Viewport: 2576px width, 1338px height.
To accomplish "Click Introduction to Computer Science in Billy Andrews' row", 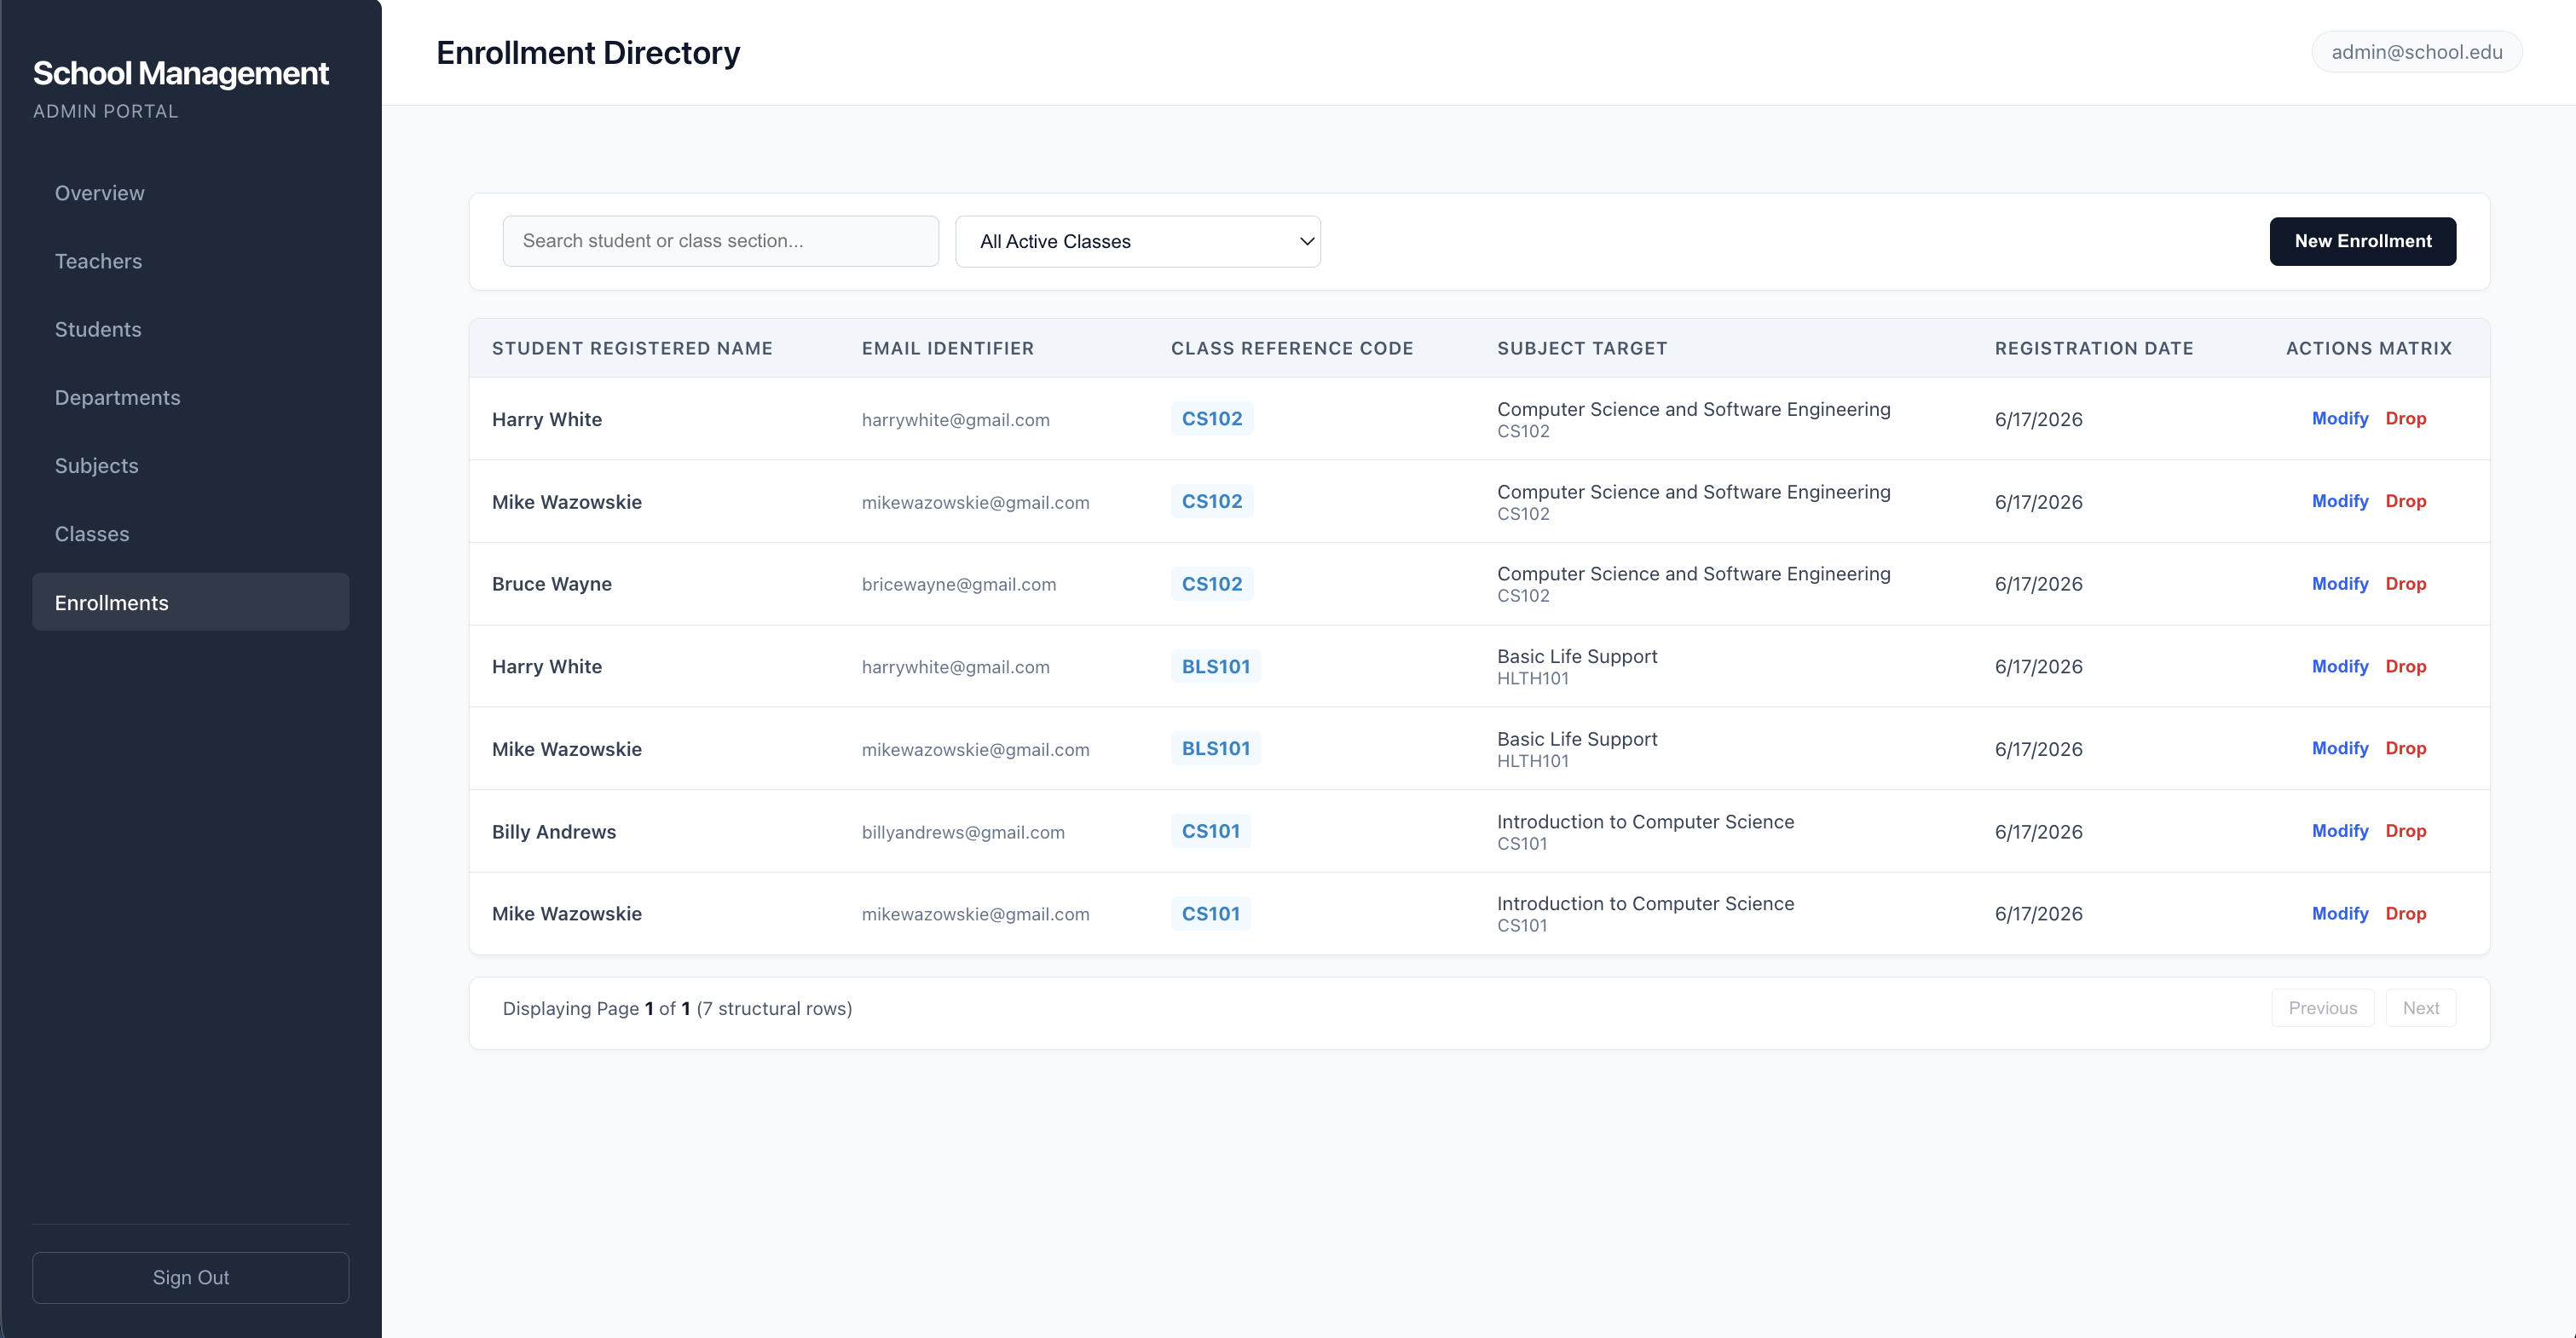I will (1645, 822).
